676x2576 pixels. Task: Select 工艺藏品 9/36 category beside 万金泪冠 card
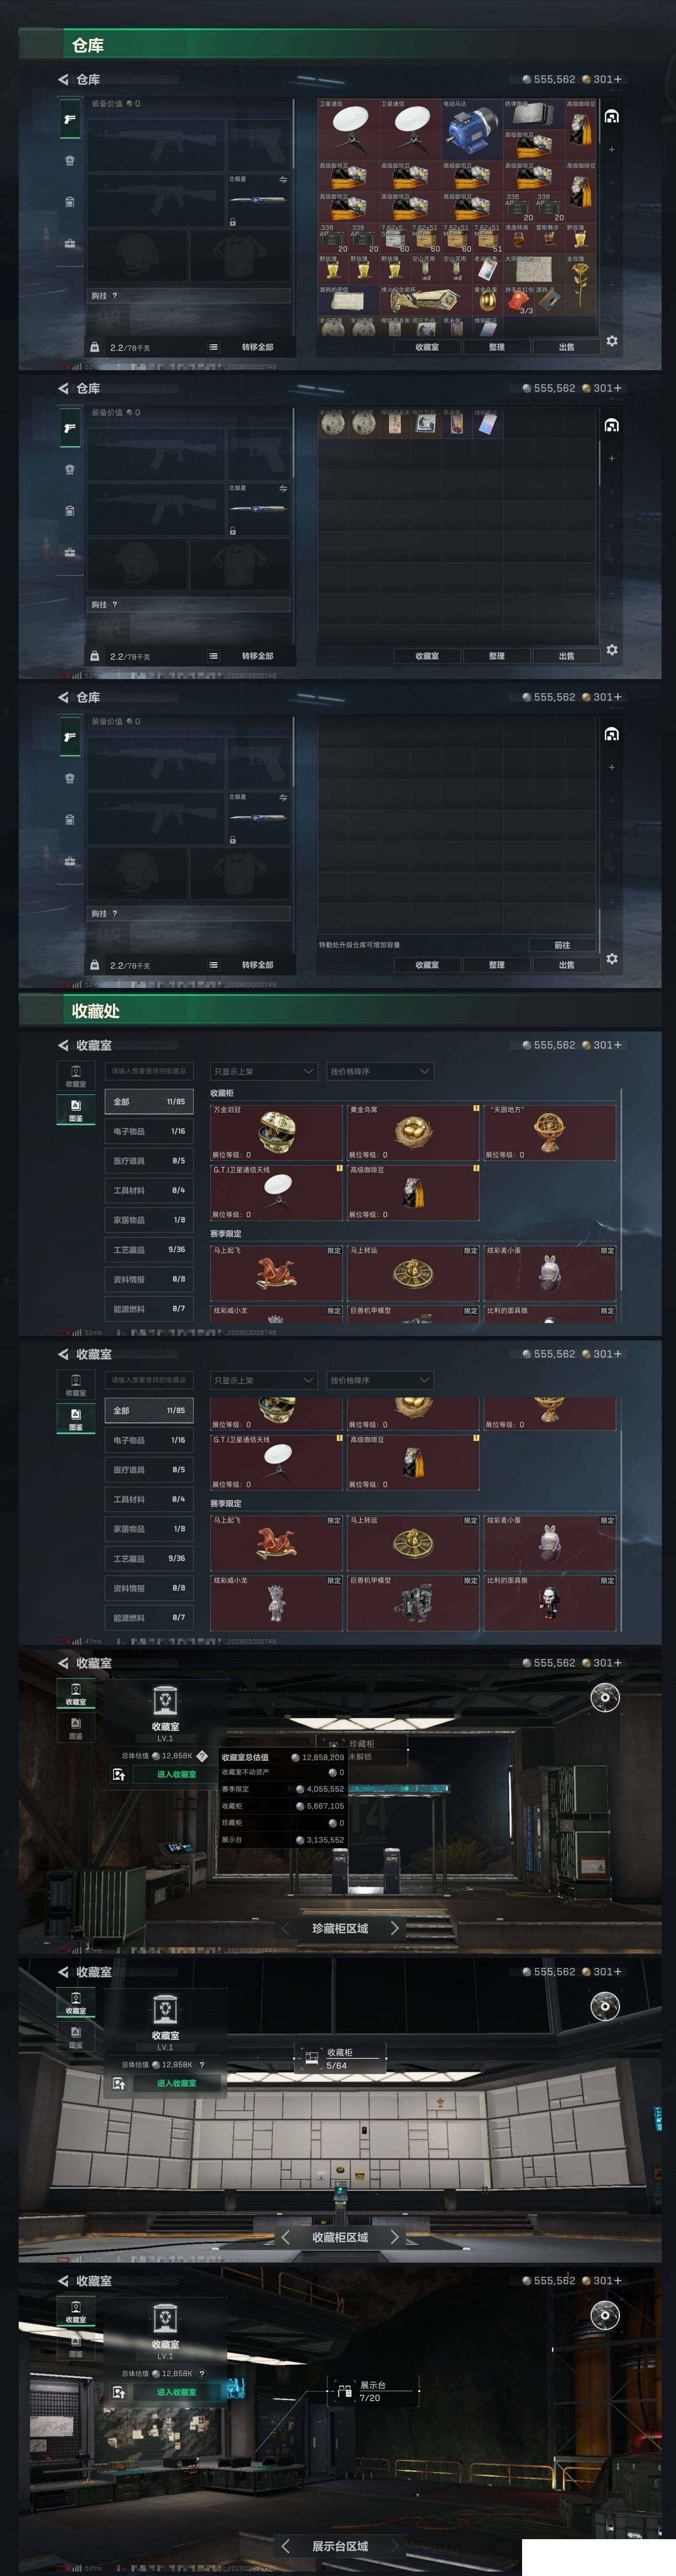149,1249
